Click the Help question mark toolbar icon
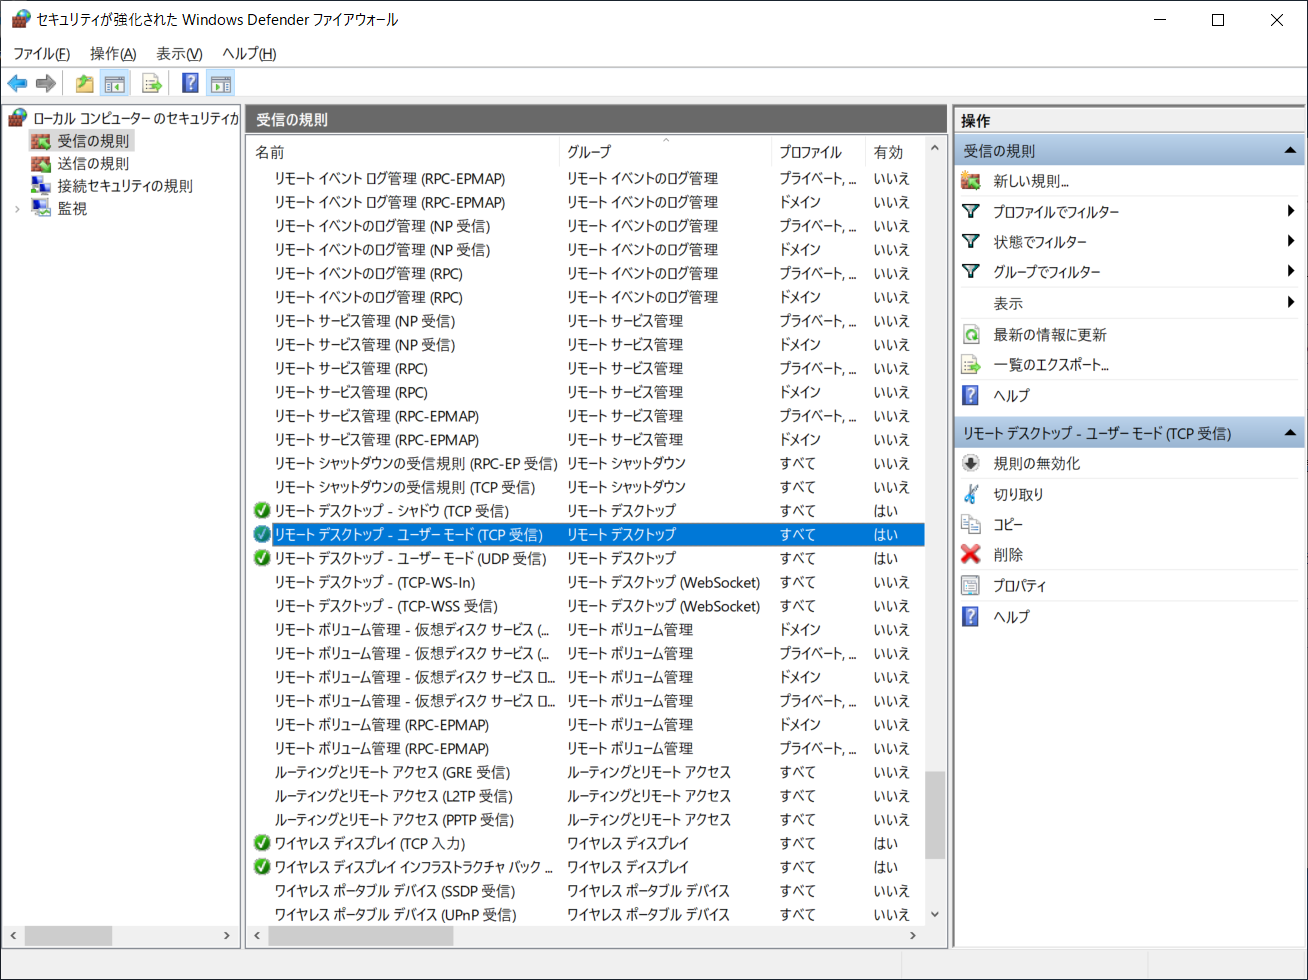This screenshot has height=980, width=1308. click(190, 82)
